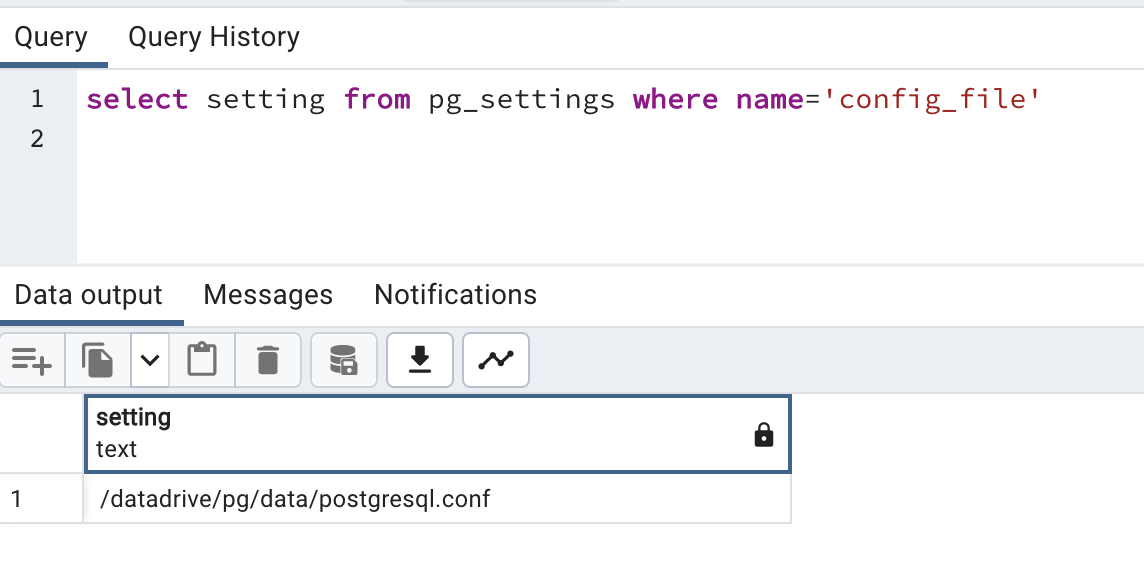1144x574 pixels.
Task: Click the Paste clipboard icon
Action: tap(202, 360)
